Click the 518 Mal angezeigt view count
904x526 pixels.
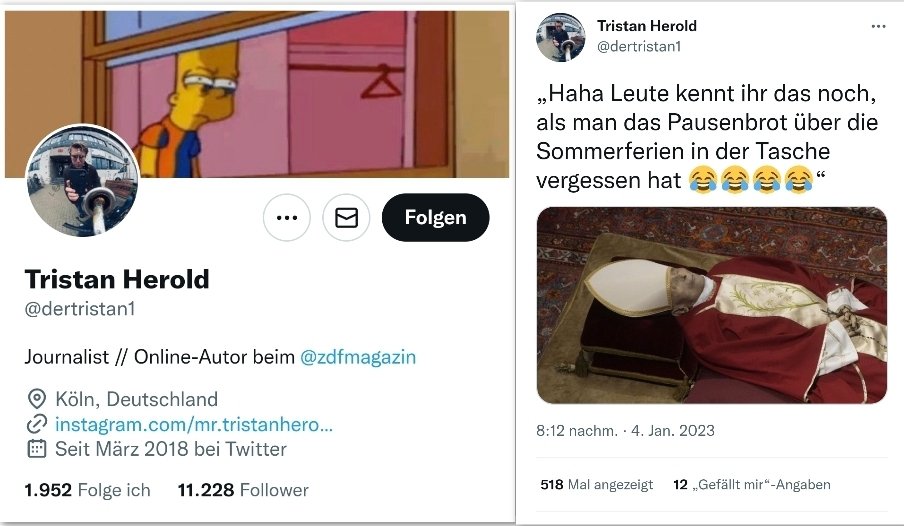pyautogui.click(x=597, y=484)
